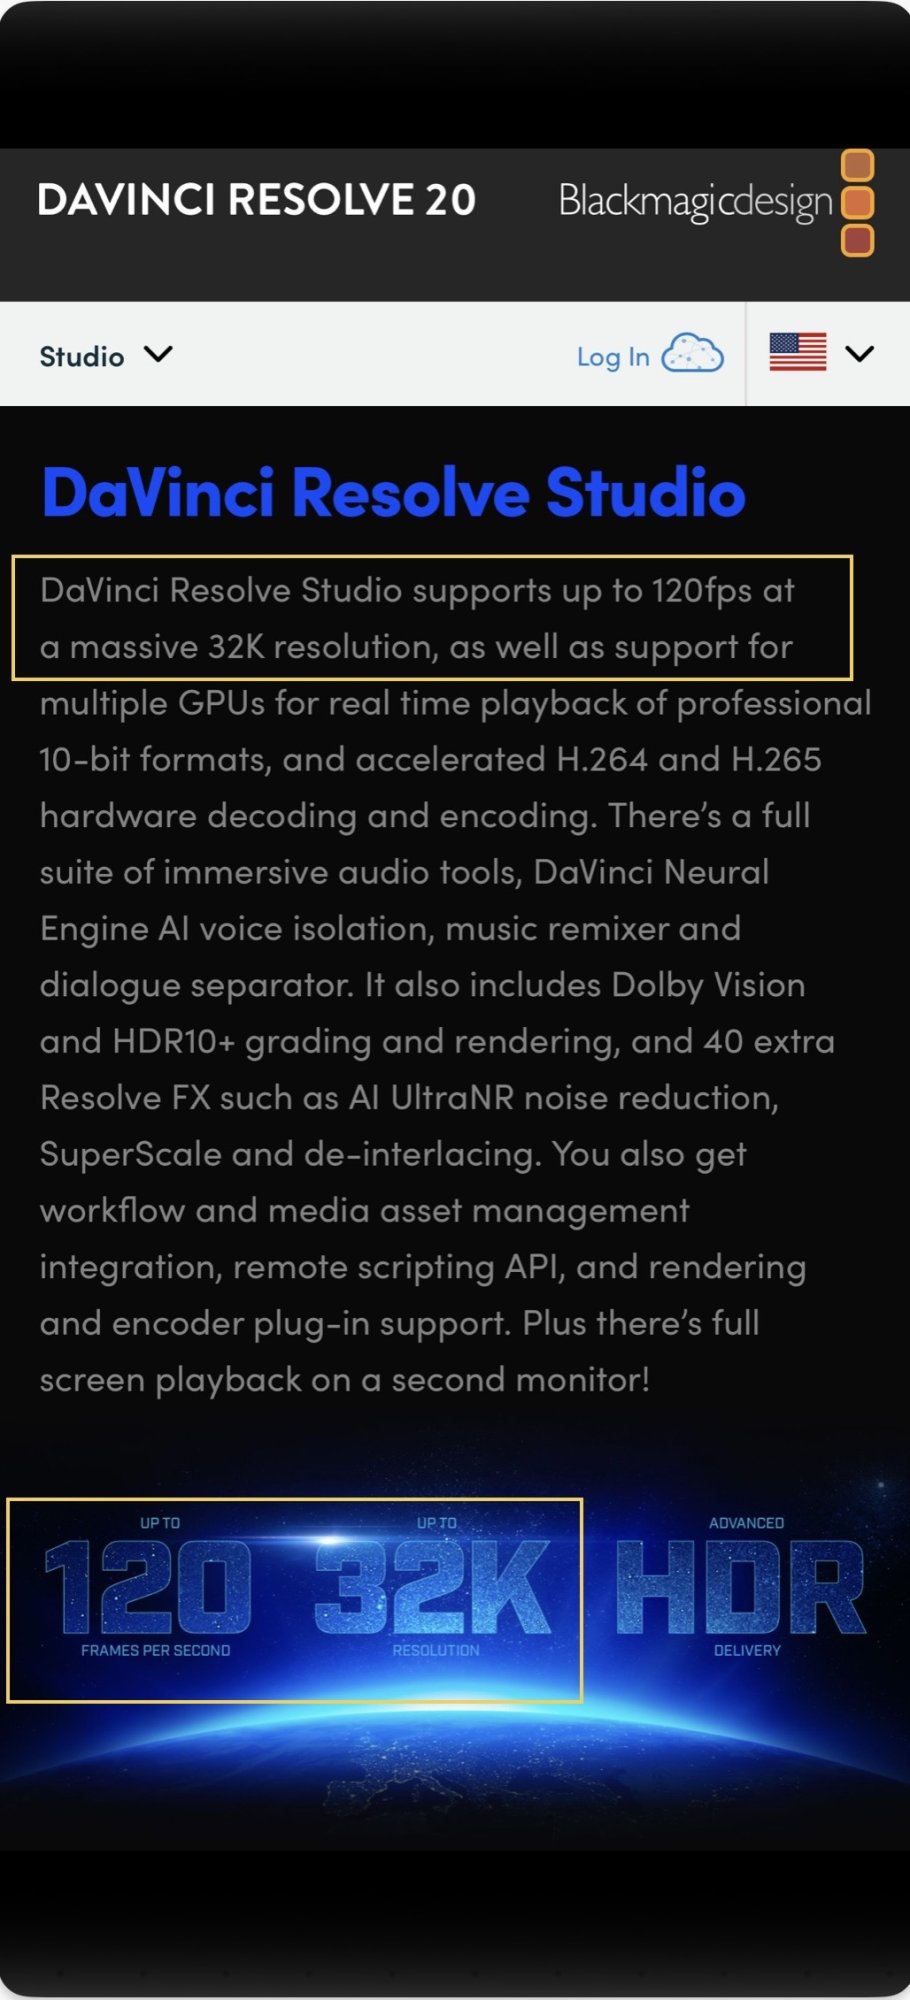
Task: Click the Studio description paragraph text
Action: (x=455, y=984)
